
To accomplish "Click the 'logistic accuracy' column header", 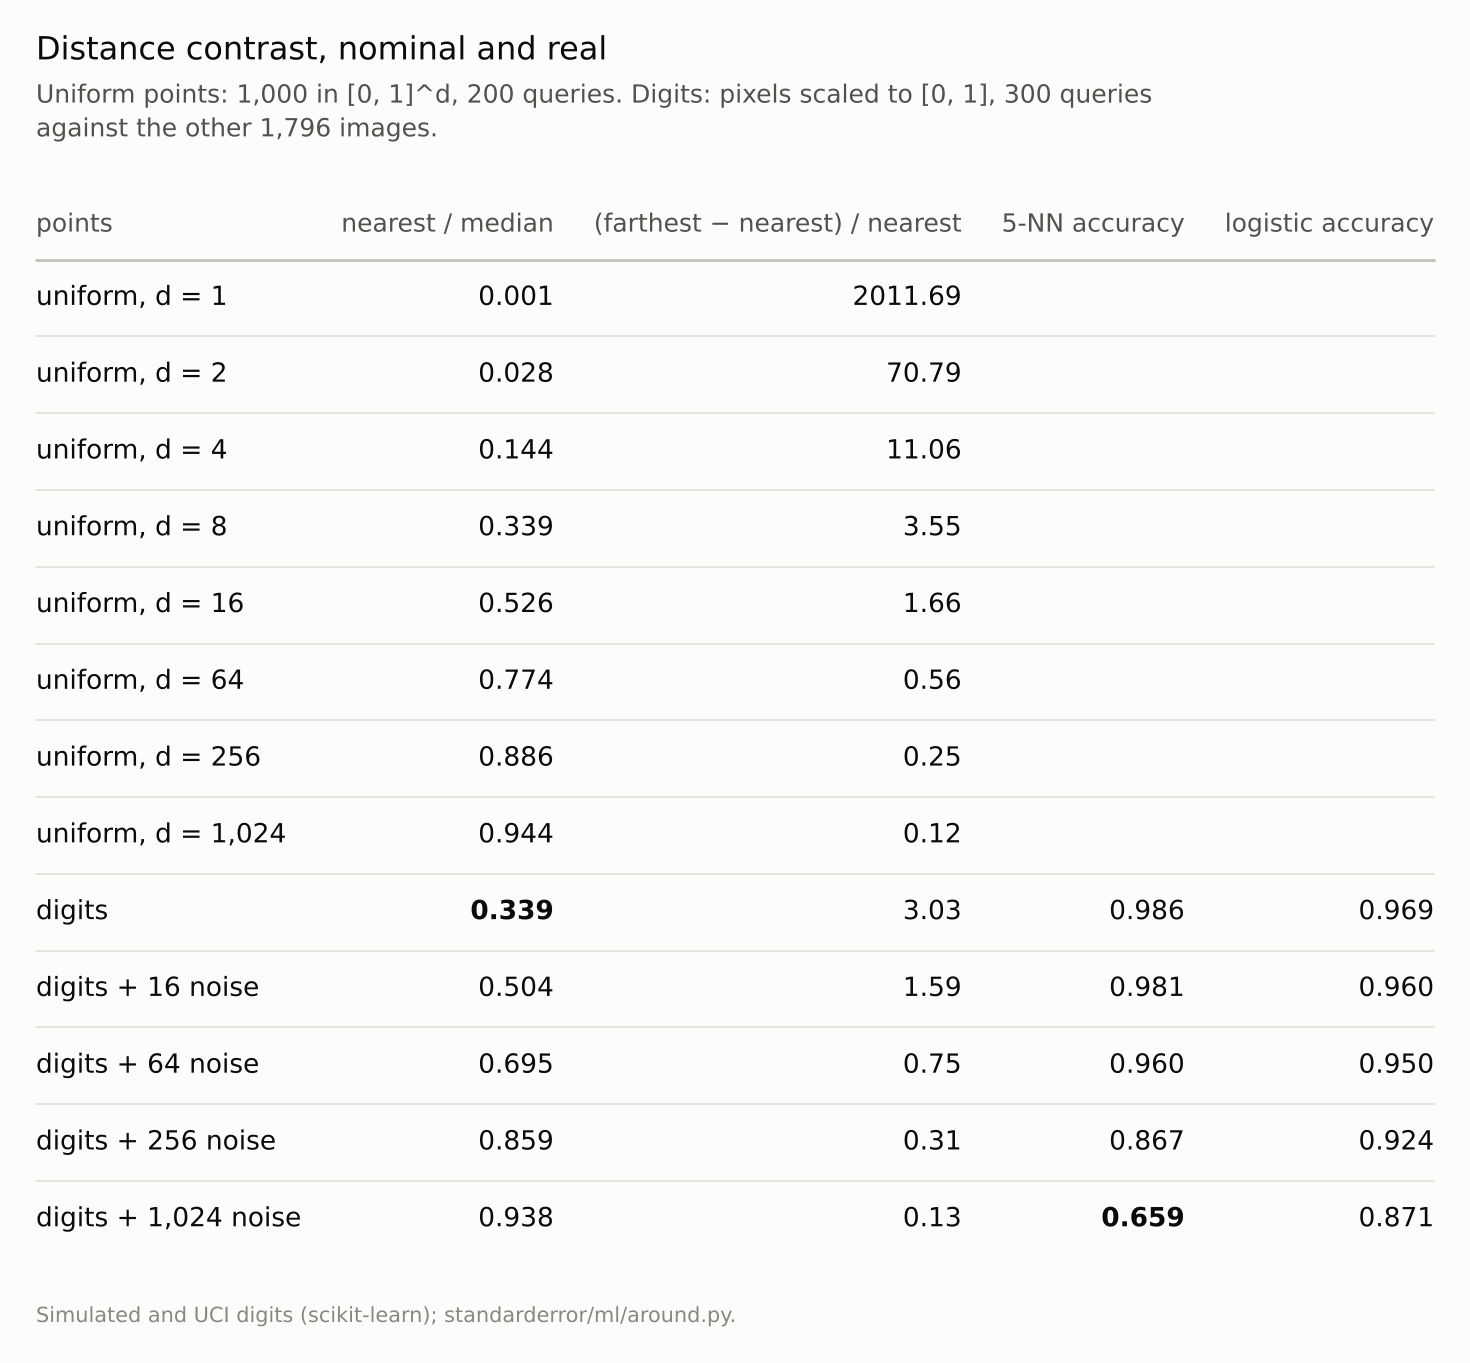I will point(1329,223).
